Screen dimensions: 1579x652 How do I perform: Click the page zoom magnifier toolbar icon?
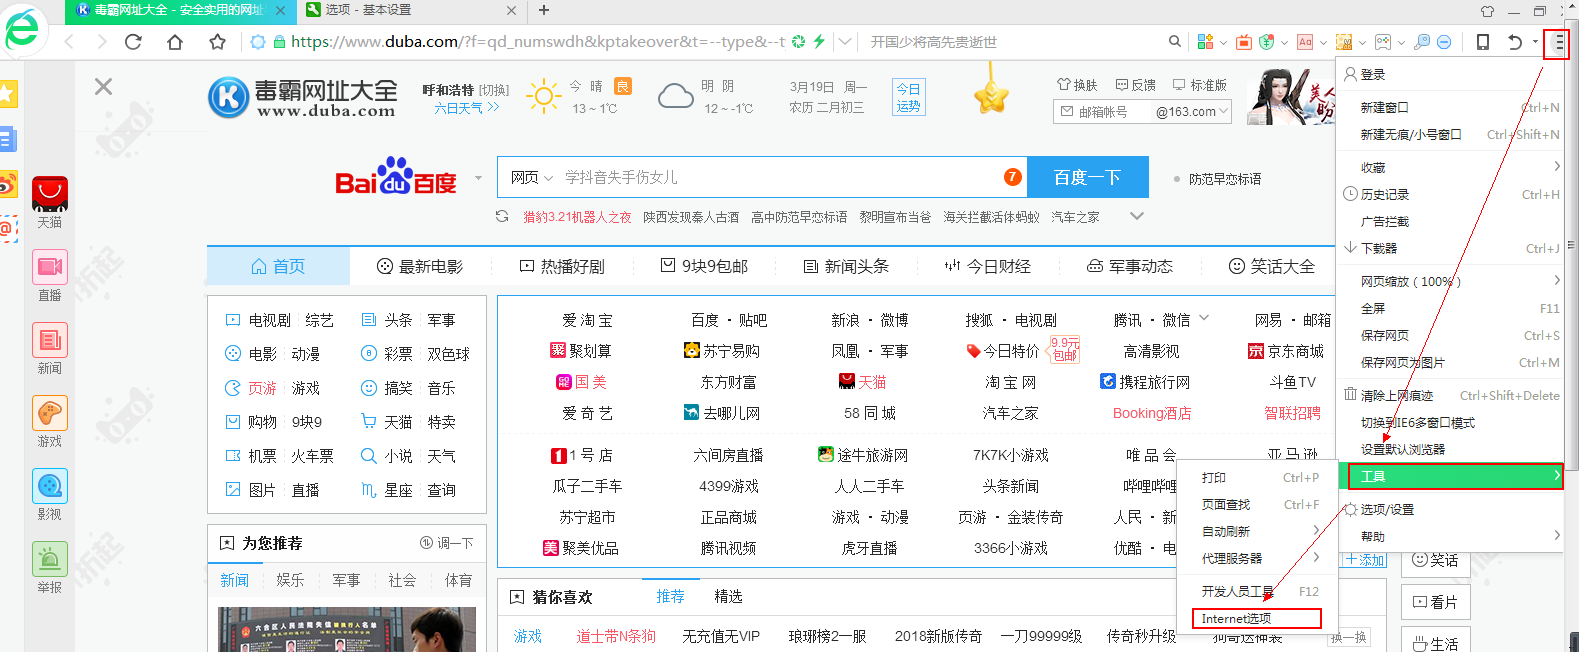1422,42
